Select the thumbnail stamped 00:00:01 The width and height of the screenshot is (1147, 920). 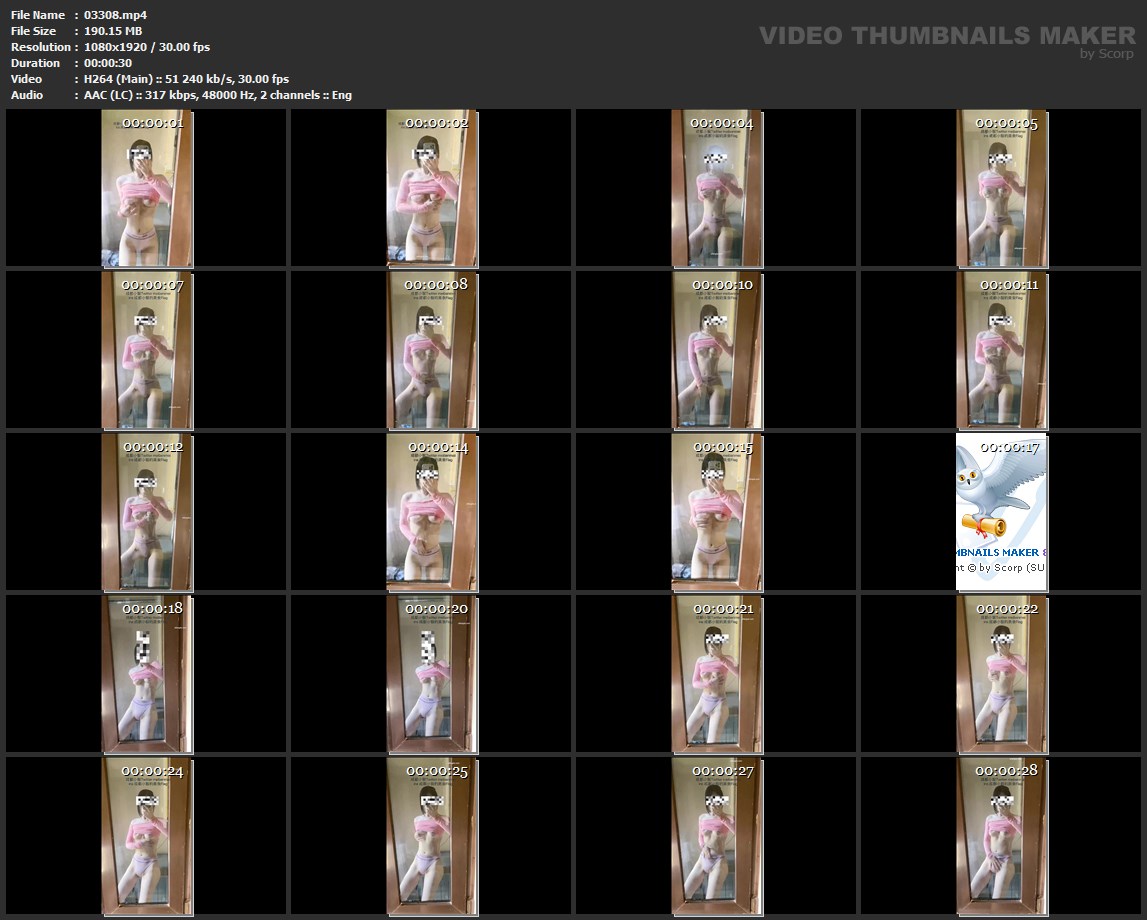[147, 188]
